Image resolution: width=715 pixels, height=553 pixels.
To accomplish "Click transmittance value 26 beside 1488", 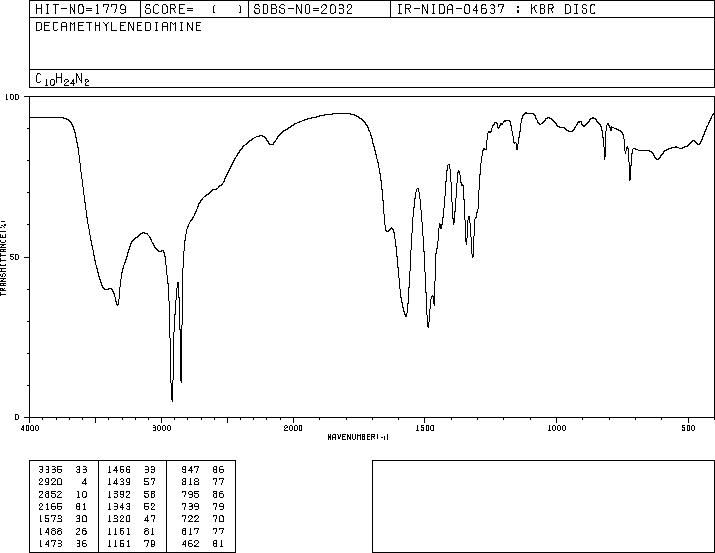I will click(x=81, y=532).
